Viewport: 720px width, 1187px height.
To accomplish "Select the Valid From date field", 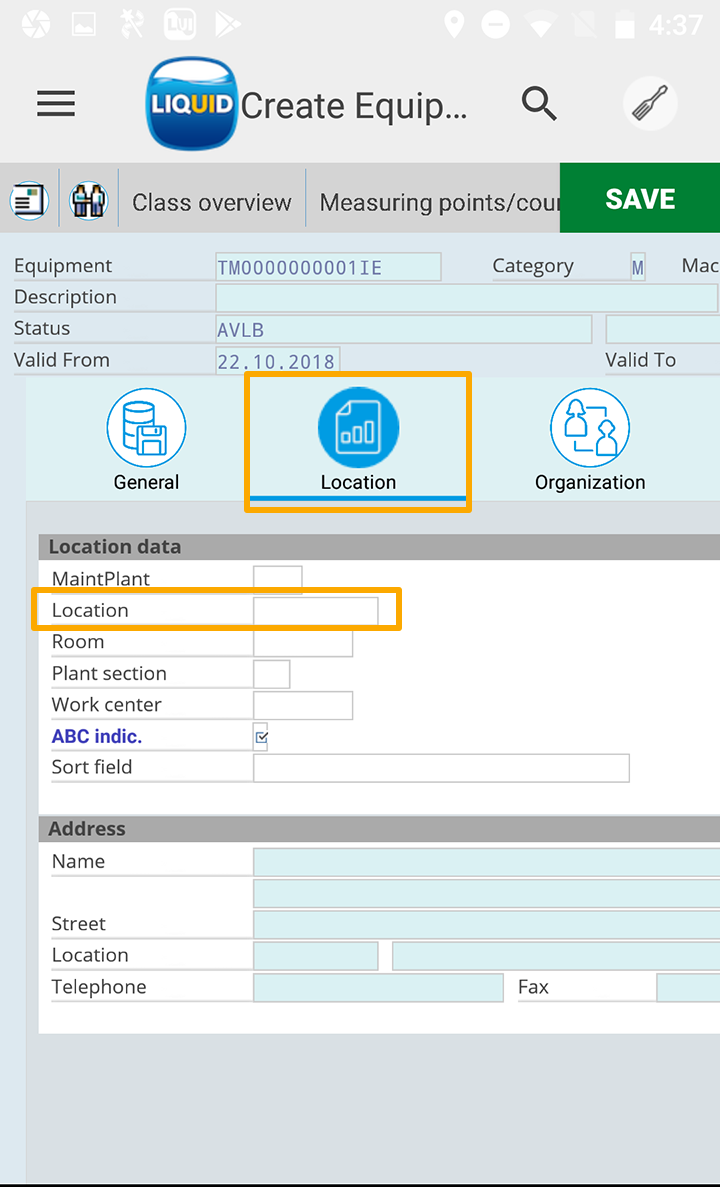I will tap(278, 361).
